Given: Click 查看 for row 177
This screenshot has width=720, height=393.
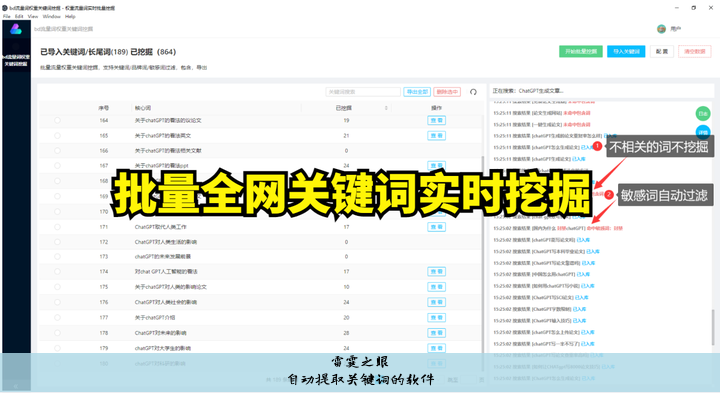Looking at the screenshot, I should pyautogui.click(x=436, y=317).
